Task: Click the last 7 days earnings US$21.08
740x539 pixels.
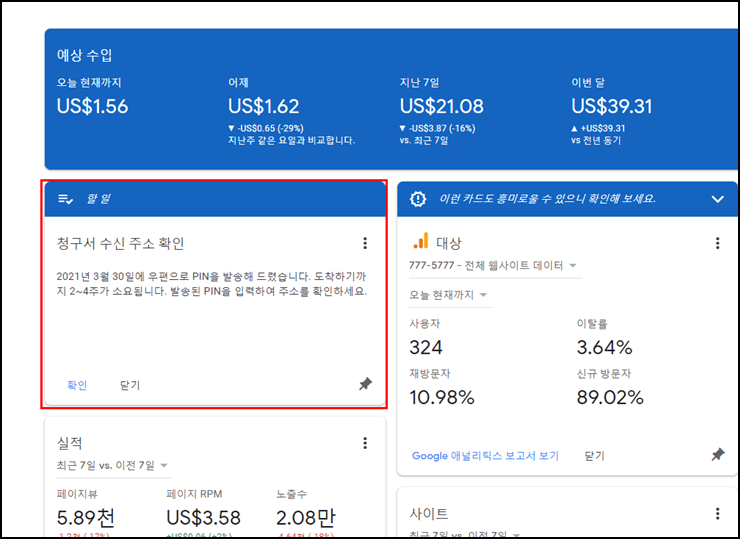Action: (442, 106)
